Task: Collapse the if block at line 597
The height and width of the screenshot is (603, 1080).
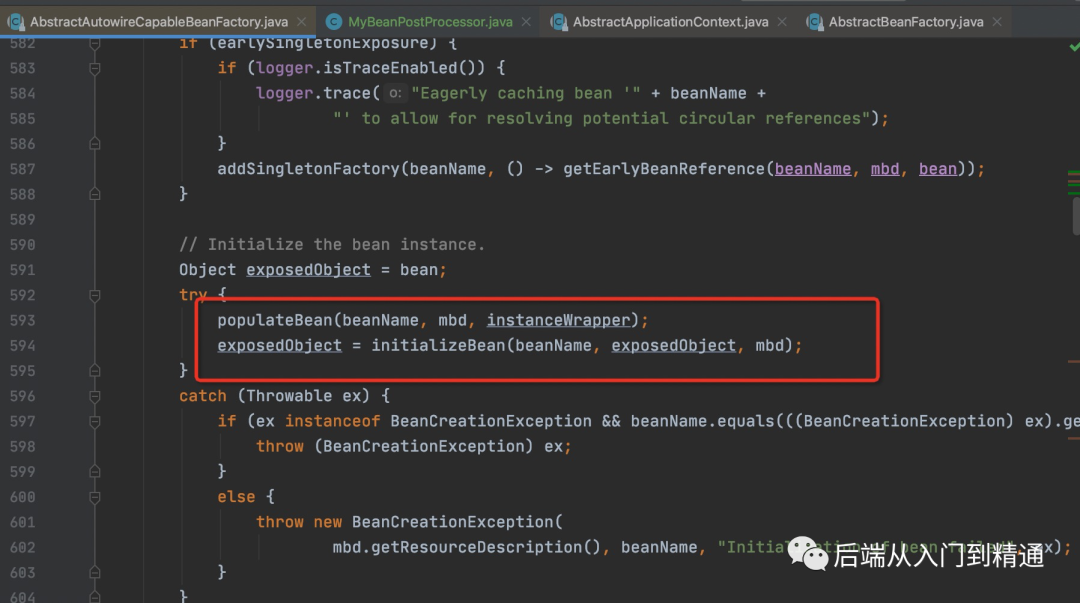Action: [95, 421]
